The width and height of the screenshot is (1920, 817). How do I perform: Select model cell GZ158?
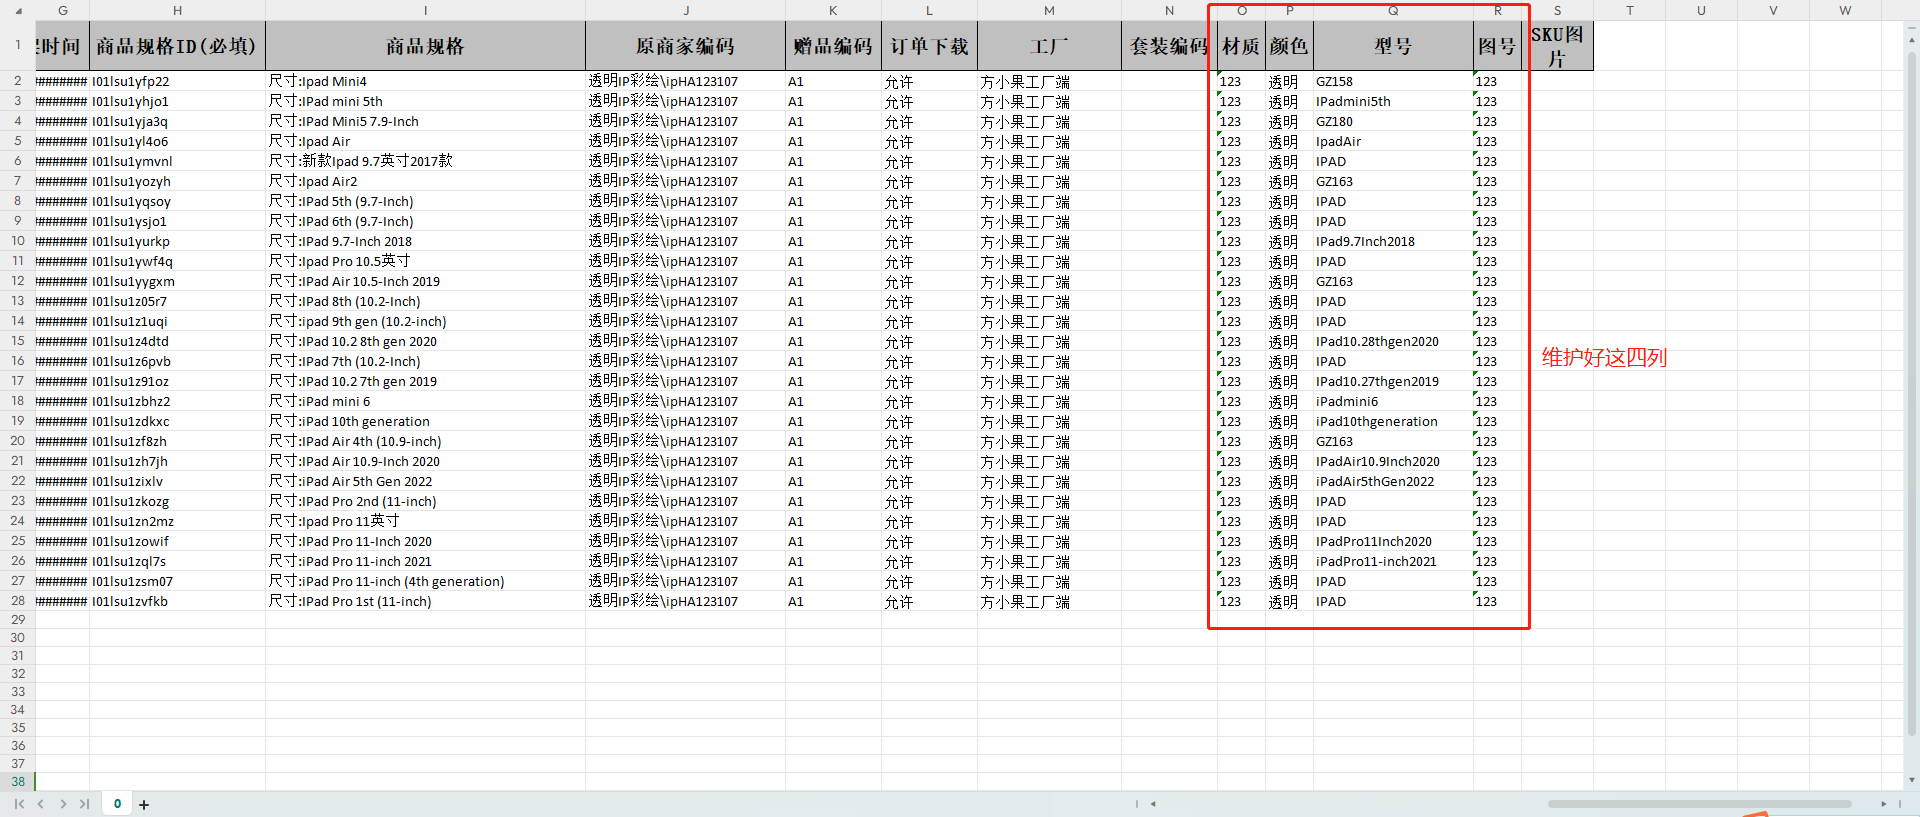click(x=1393, y=81)
